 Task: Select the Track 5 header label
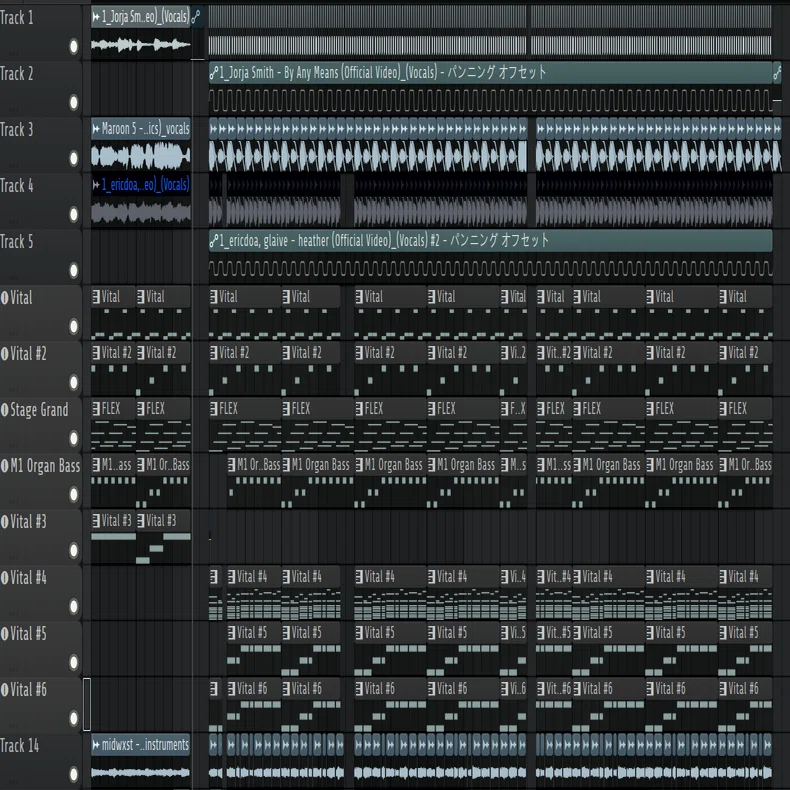(x=17, y=241)
